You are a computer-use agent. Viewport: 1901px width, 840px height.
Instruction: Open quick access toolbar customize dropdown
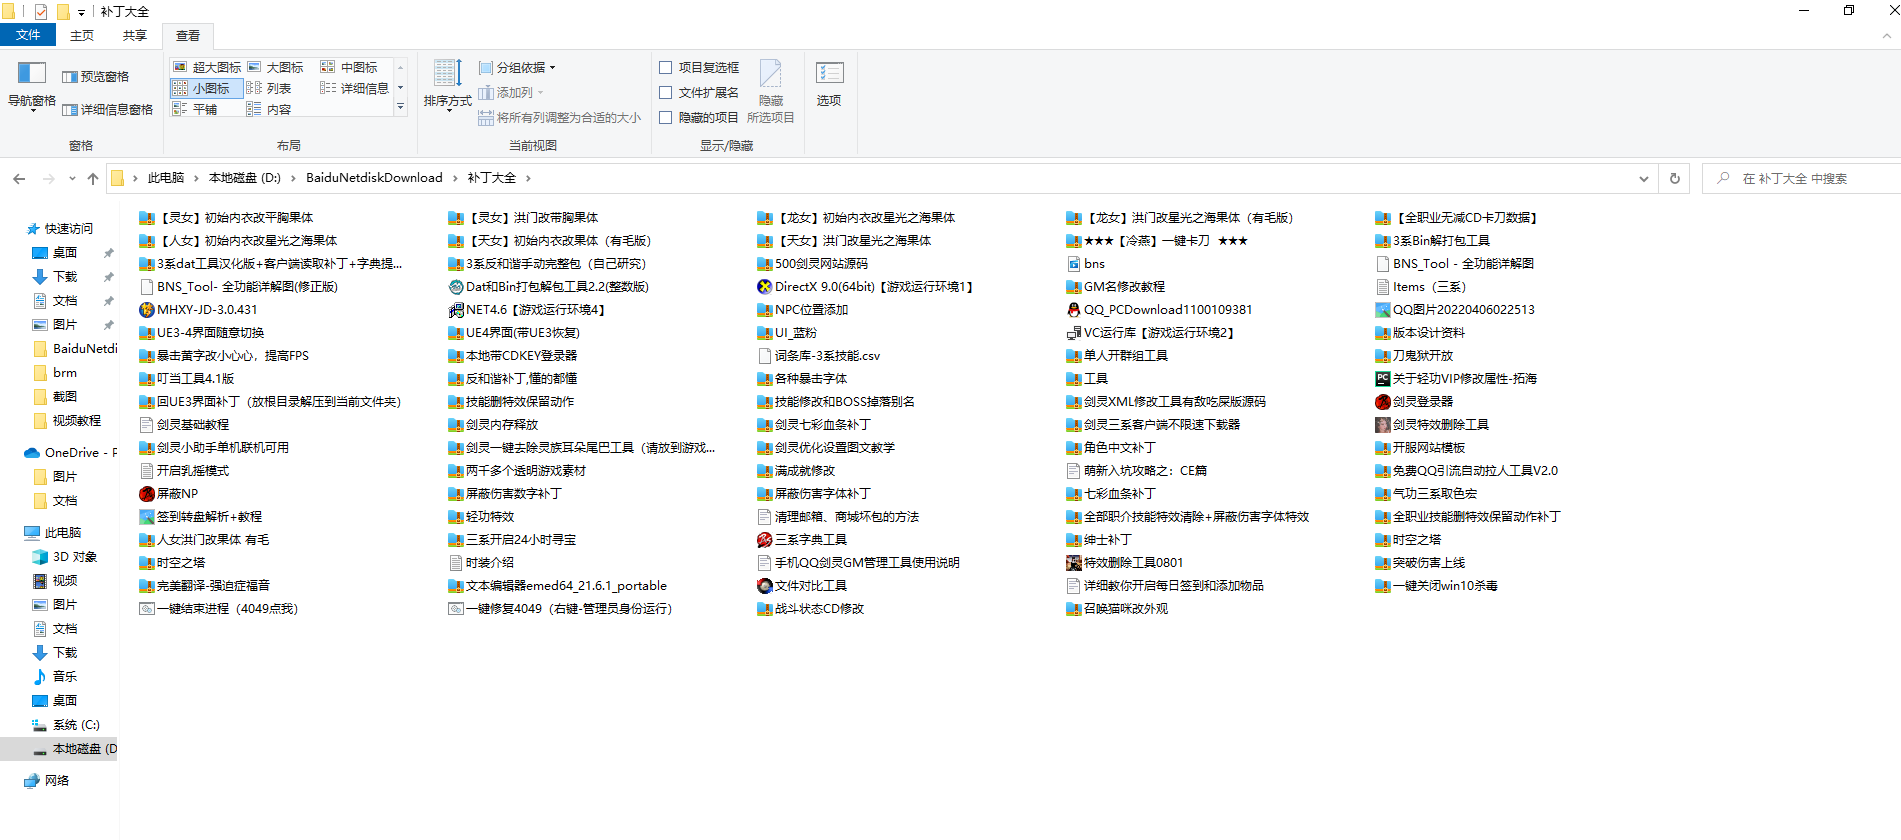82,12
